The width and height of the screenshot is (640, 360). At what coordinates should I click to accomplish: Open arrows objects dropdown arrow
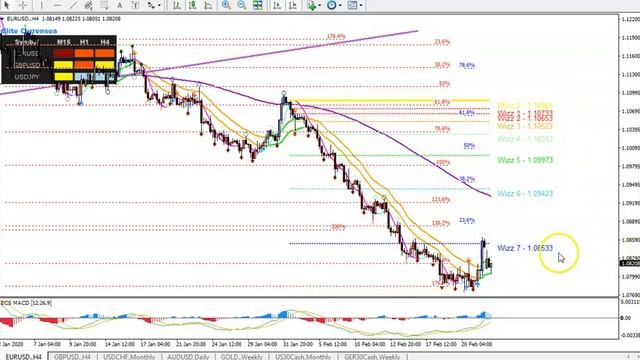click(159, 5)
